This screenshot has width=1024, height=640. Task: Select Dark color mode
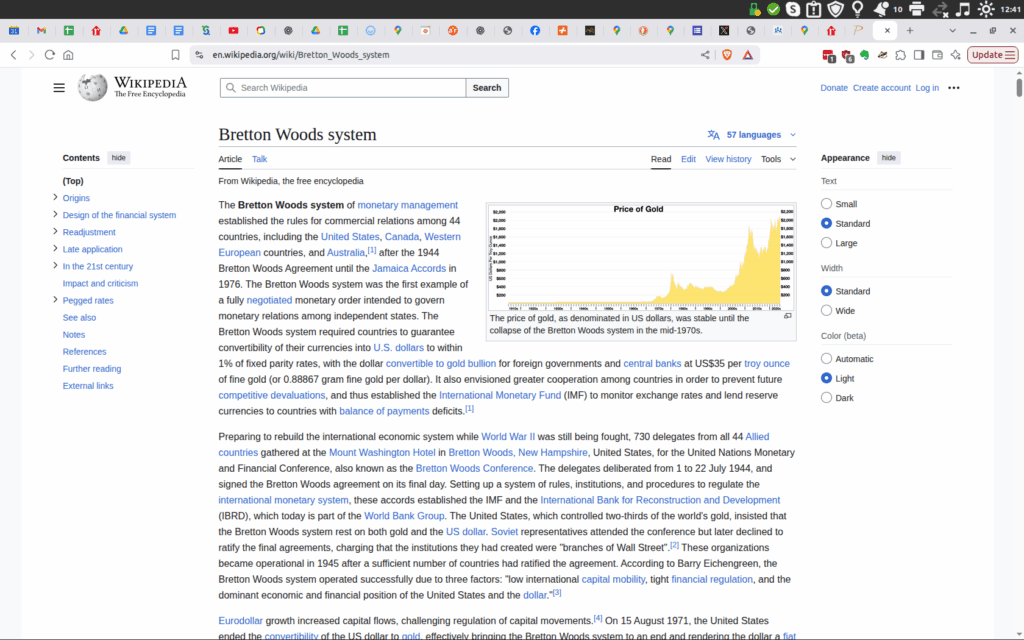826,398
